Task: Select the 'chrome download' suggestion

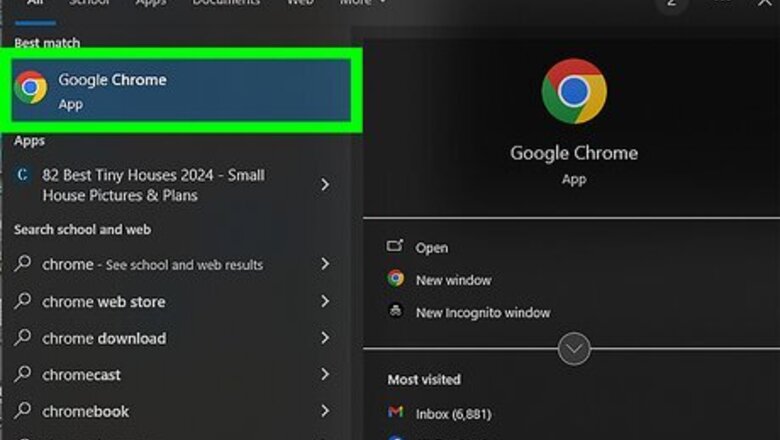Action: [x=104, y=339]
